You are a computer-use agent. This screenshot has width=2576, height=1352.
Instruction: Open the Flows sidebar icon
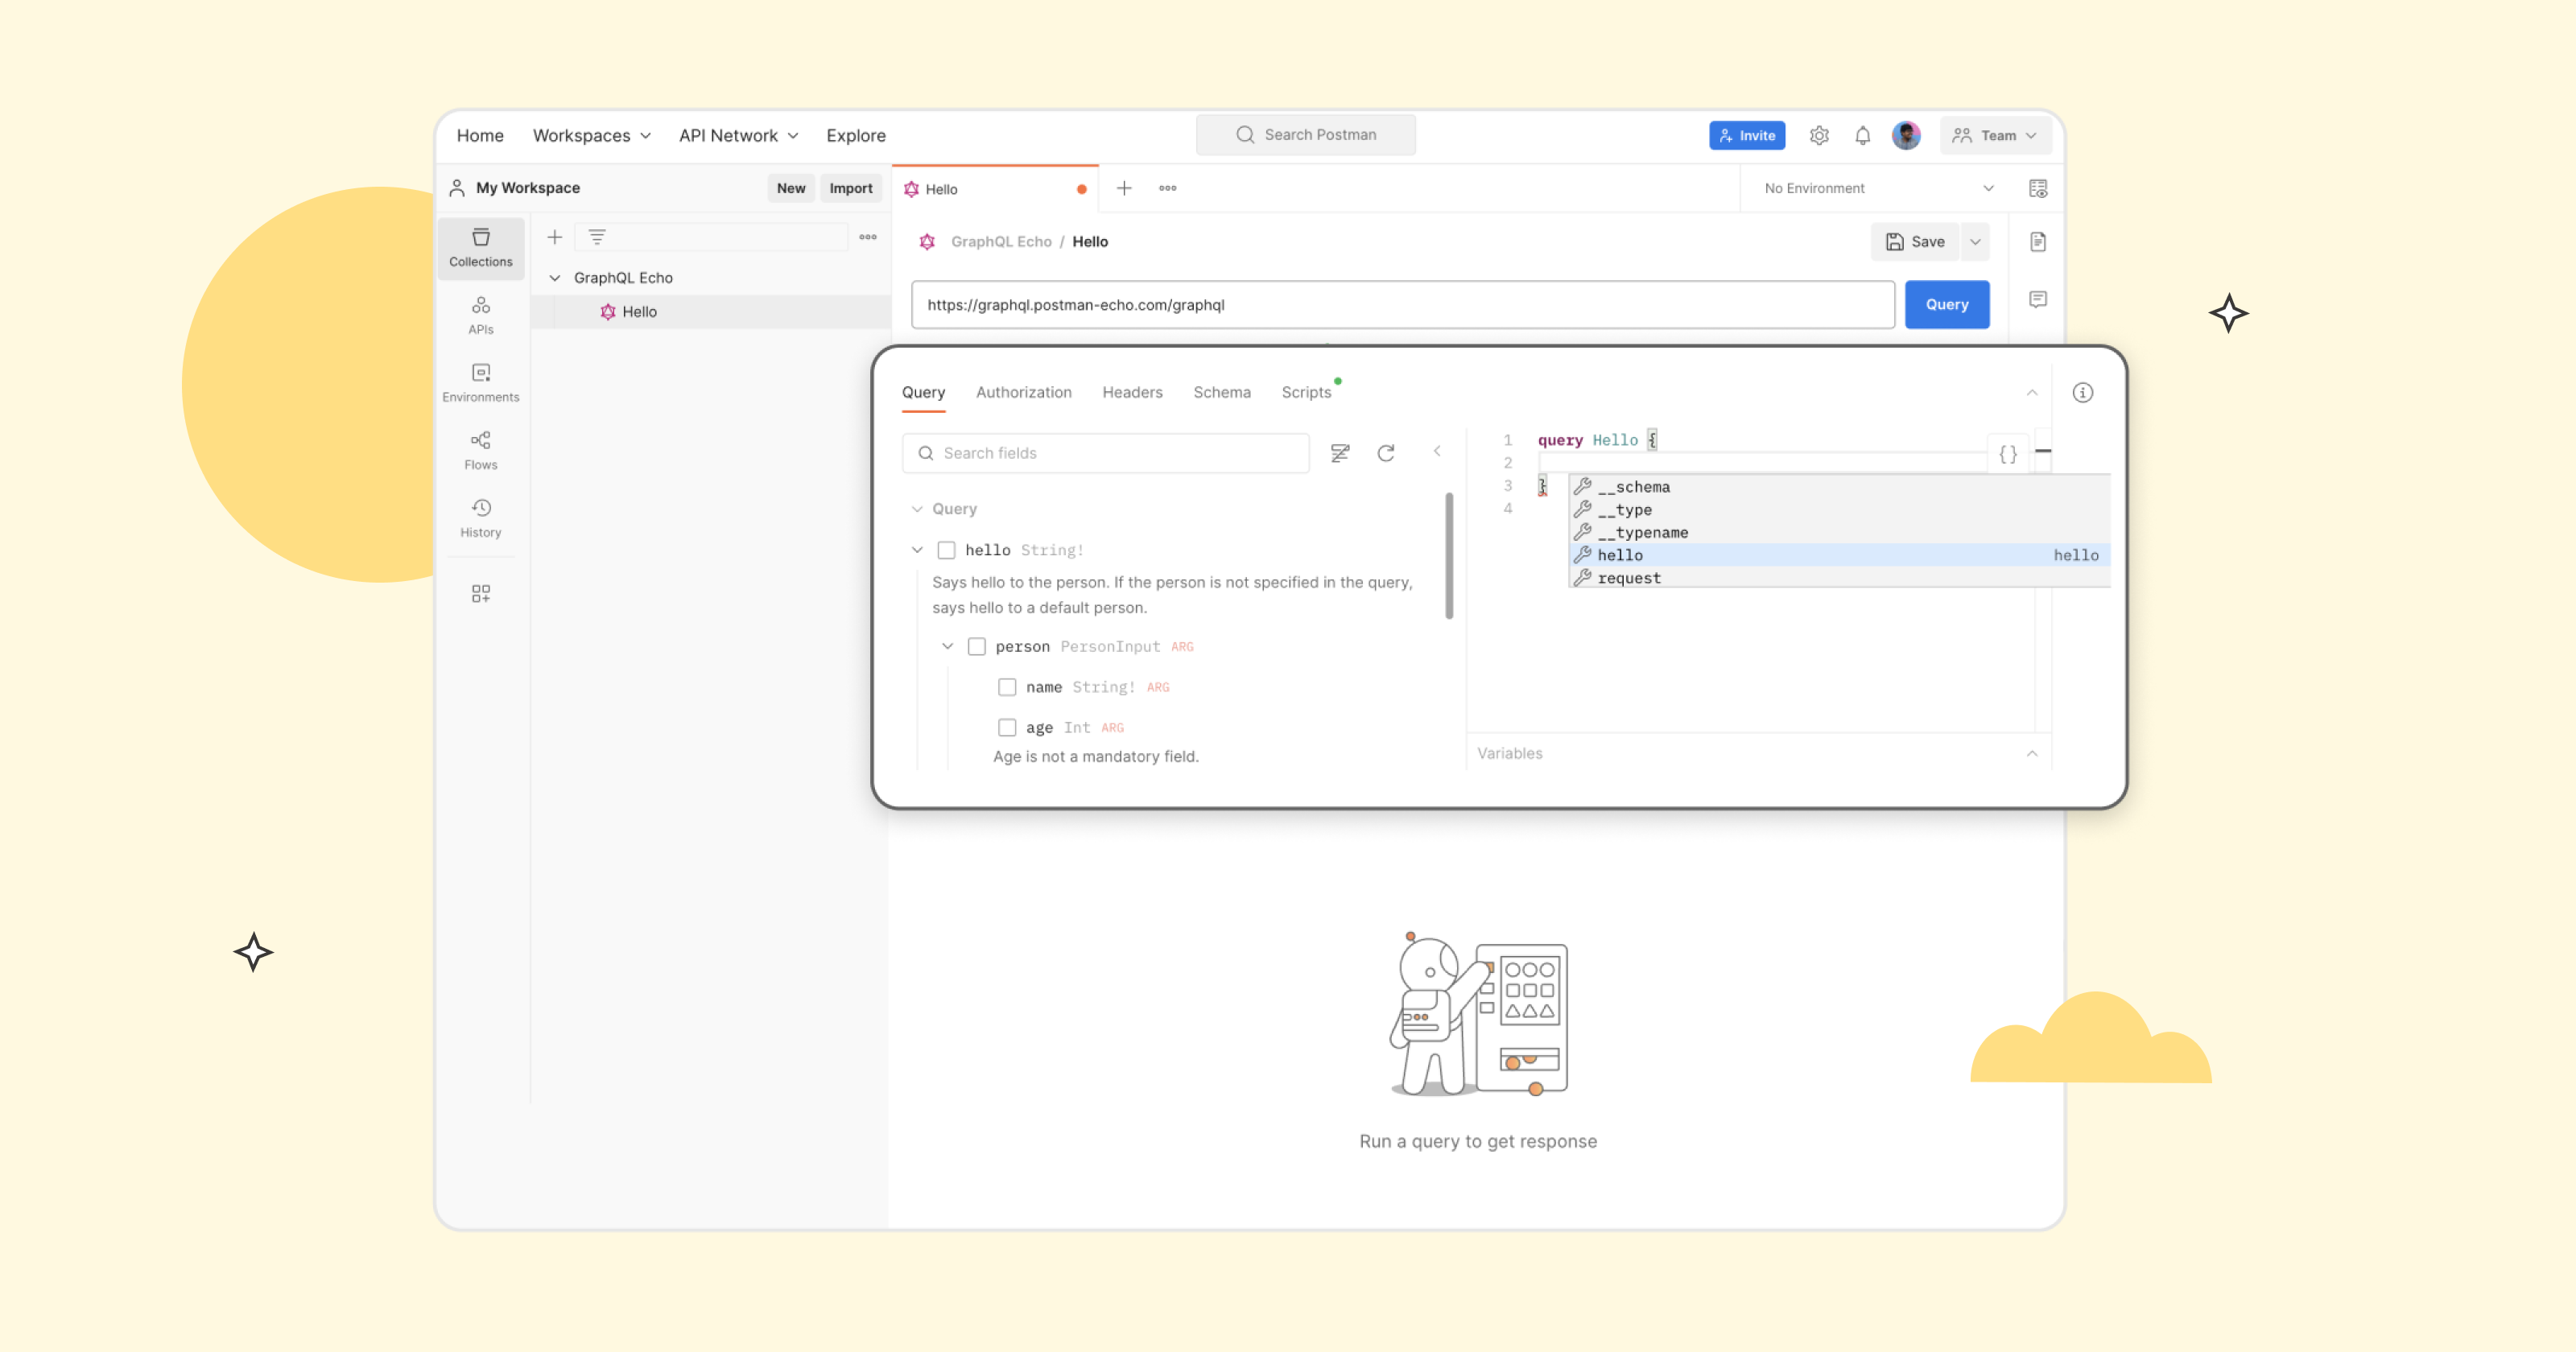[480, 449]
